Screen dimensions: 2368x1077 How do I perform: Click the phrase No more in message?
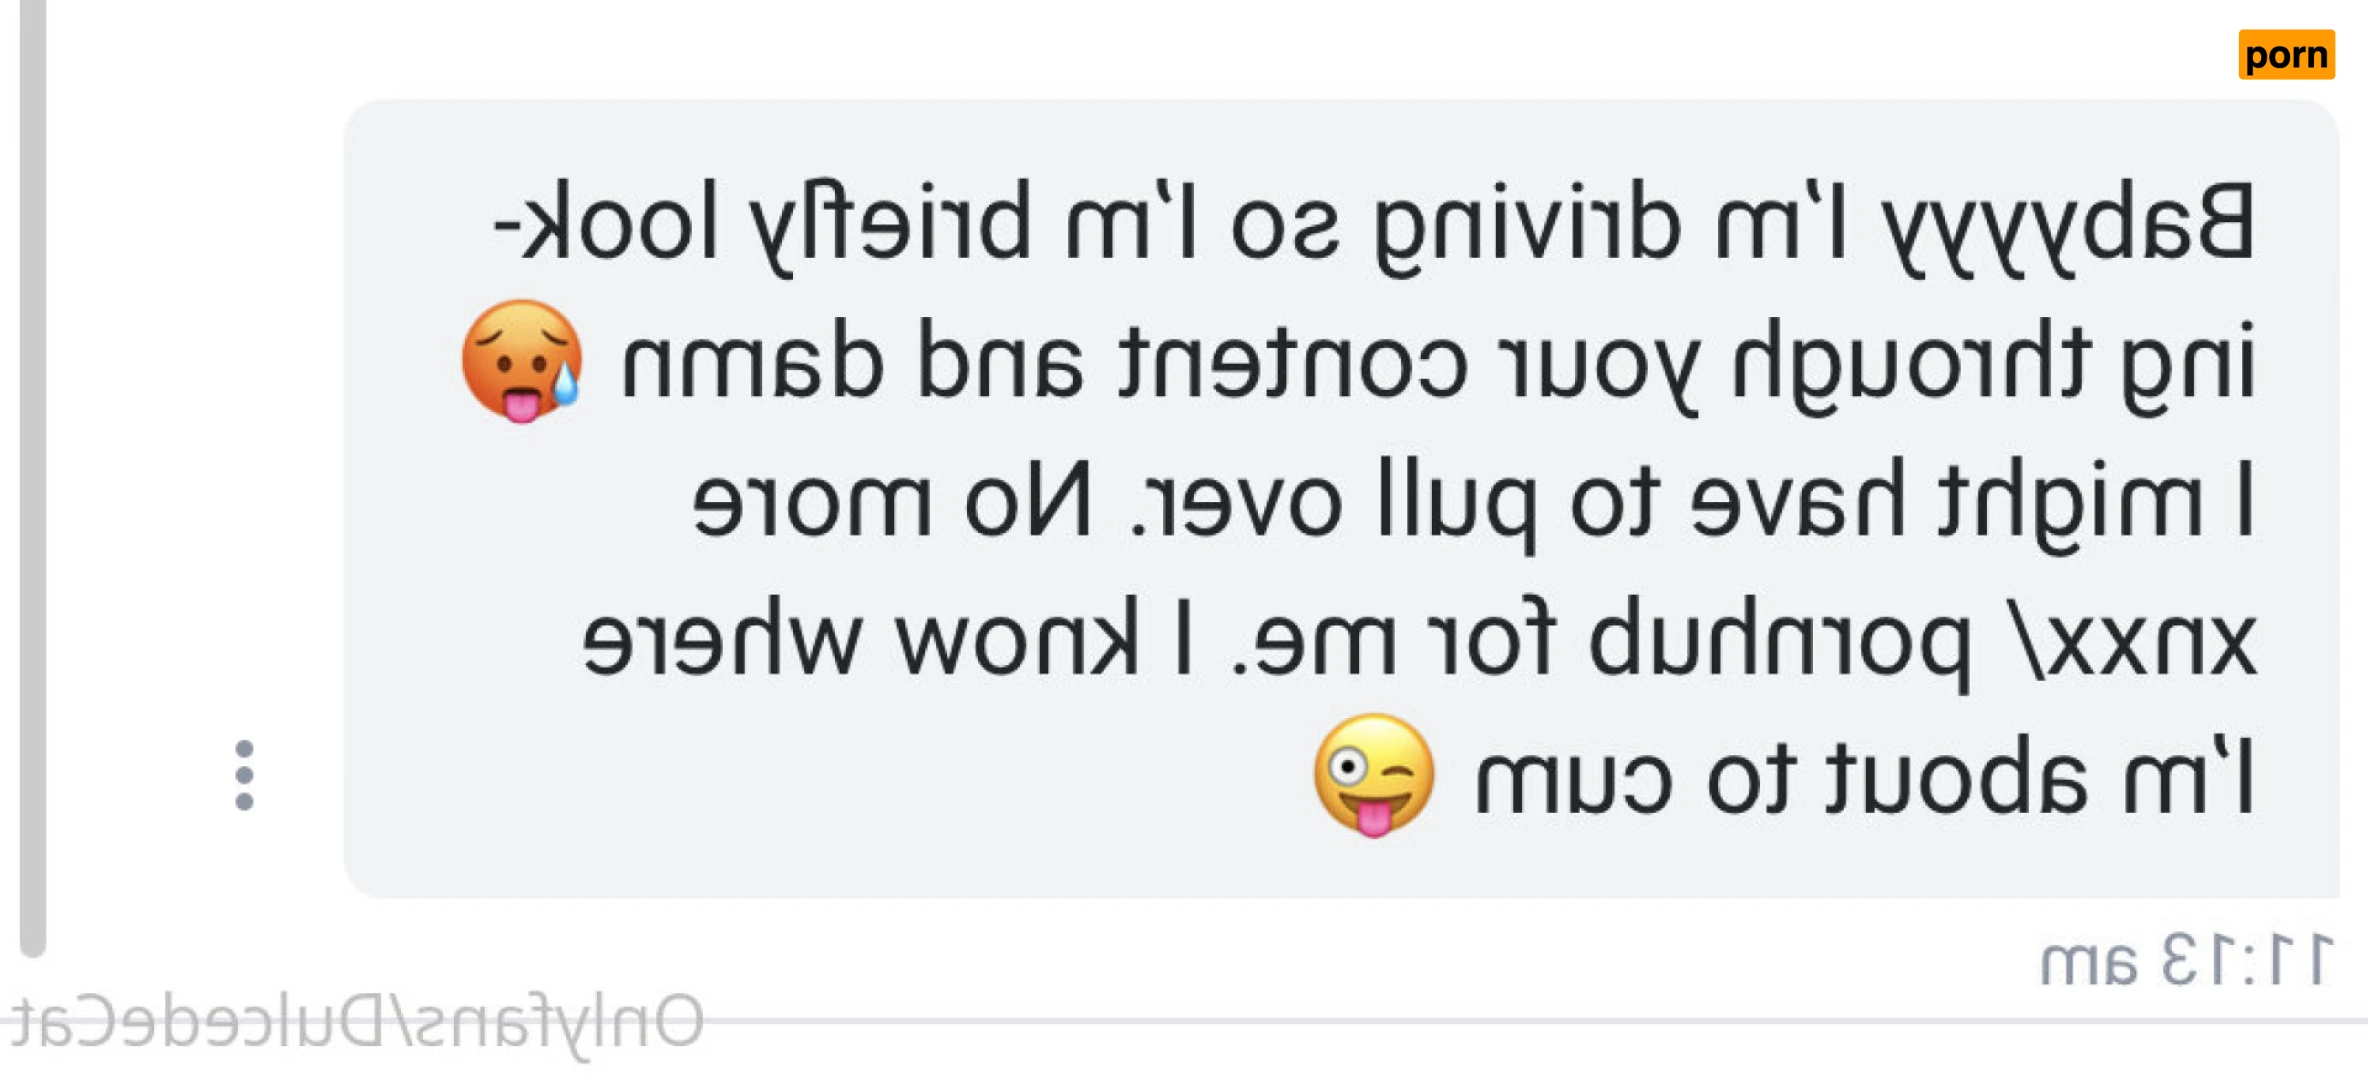click(893, 502)
